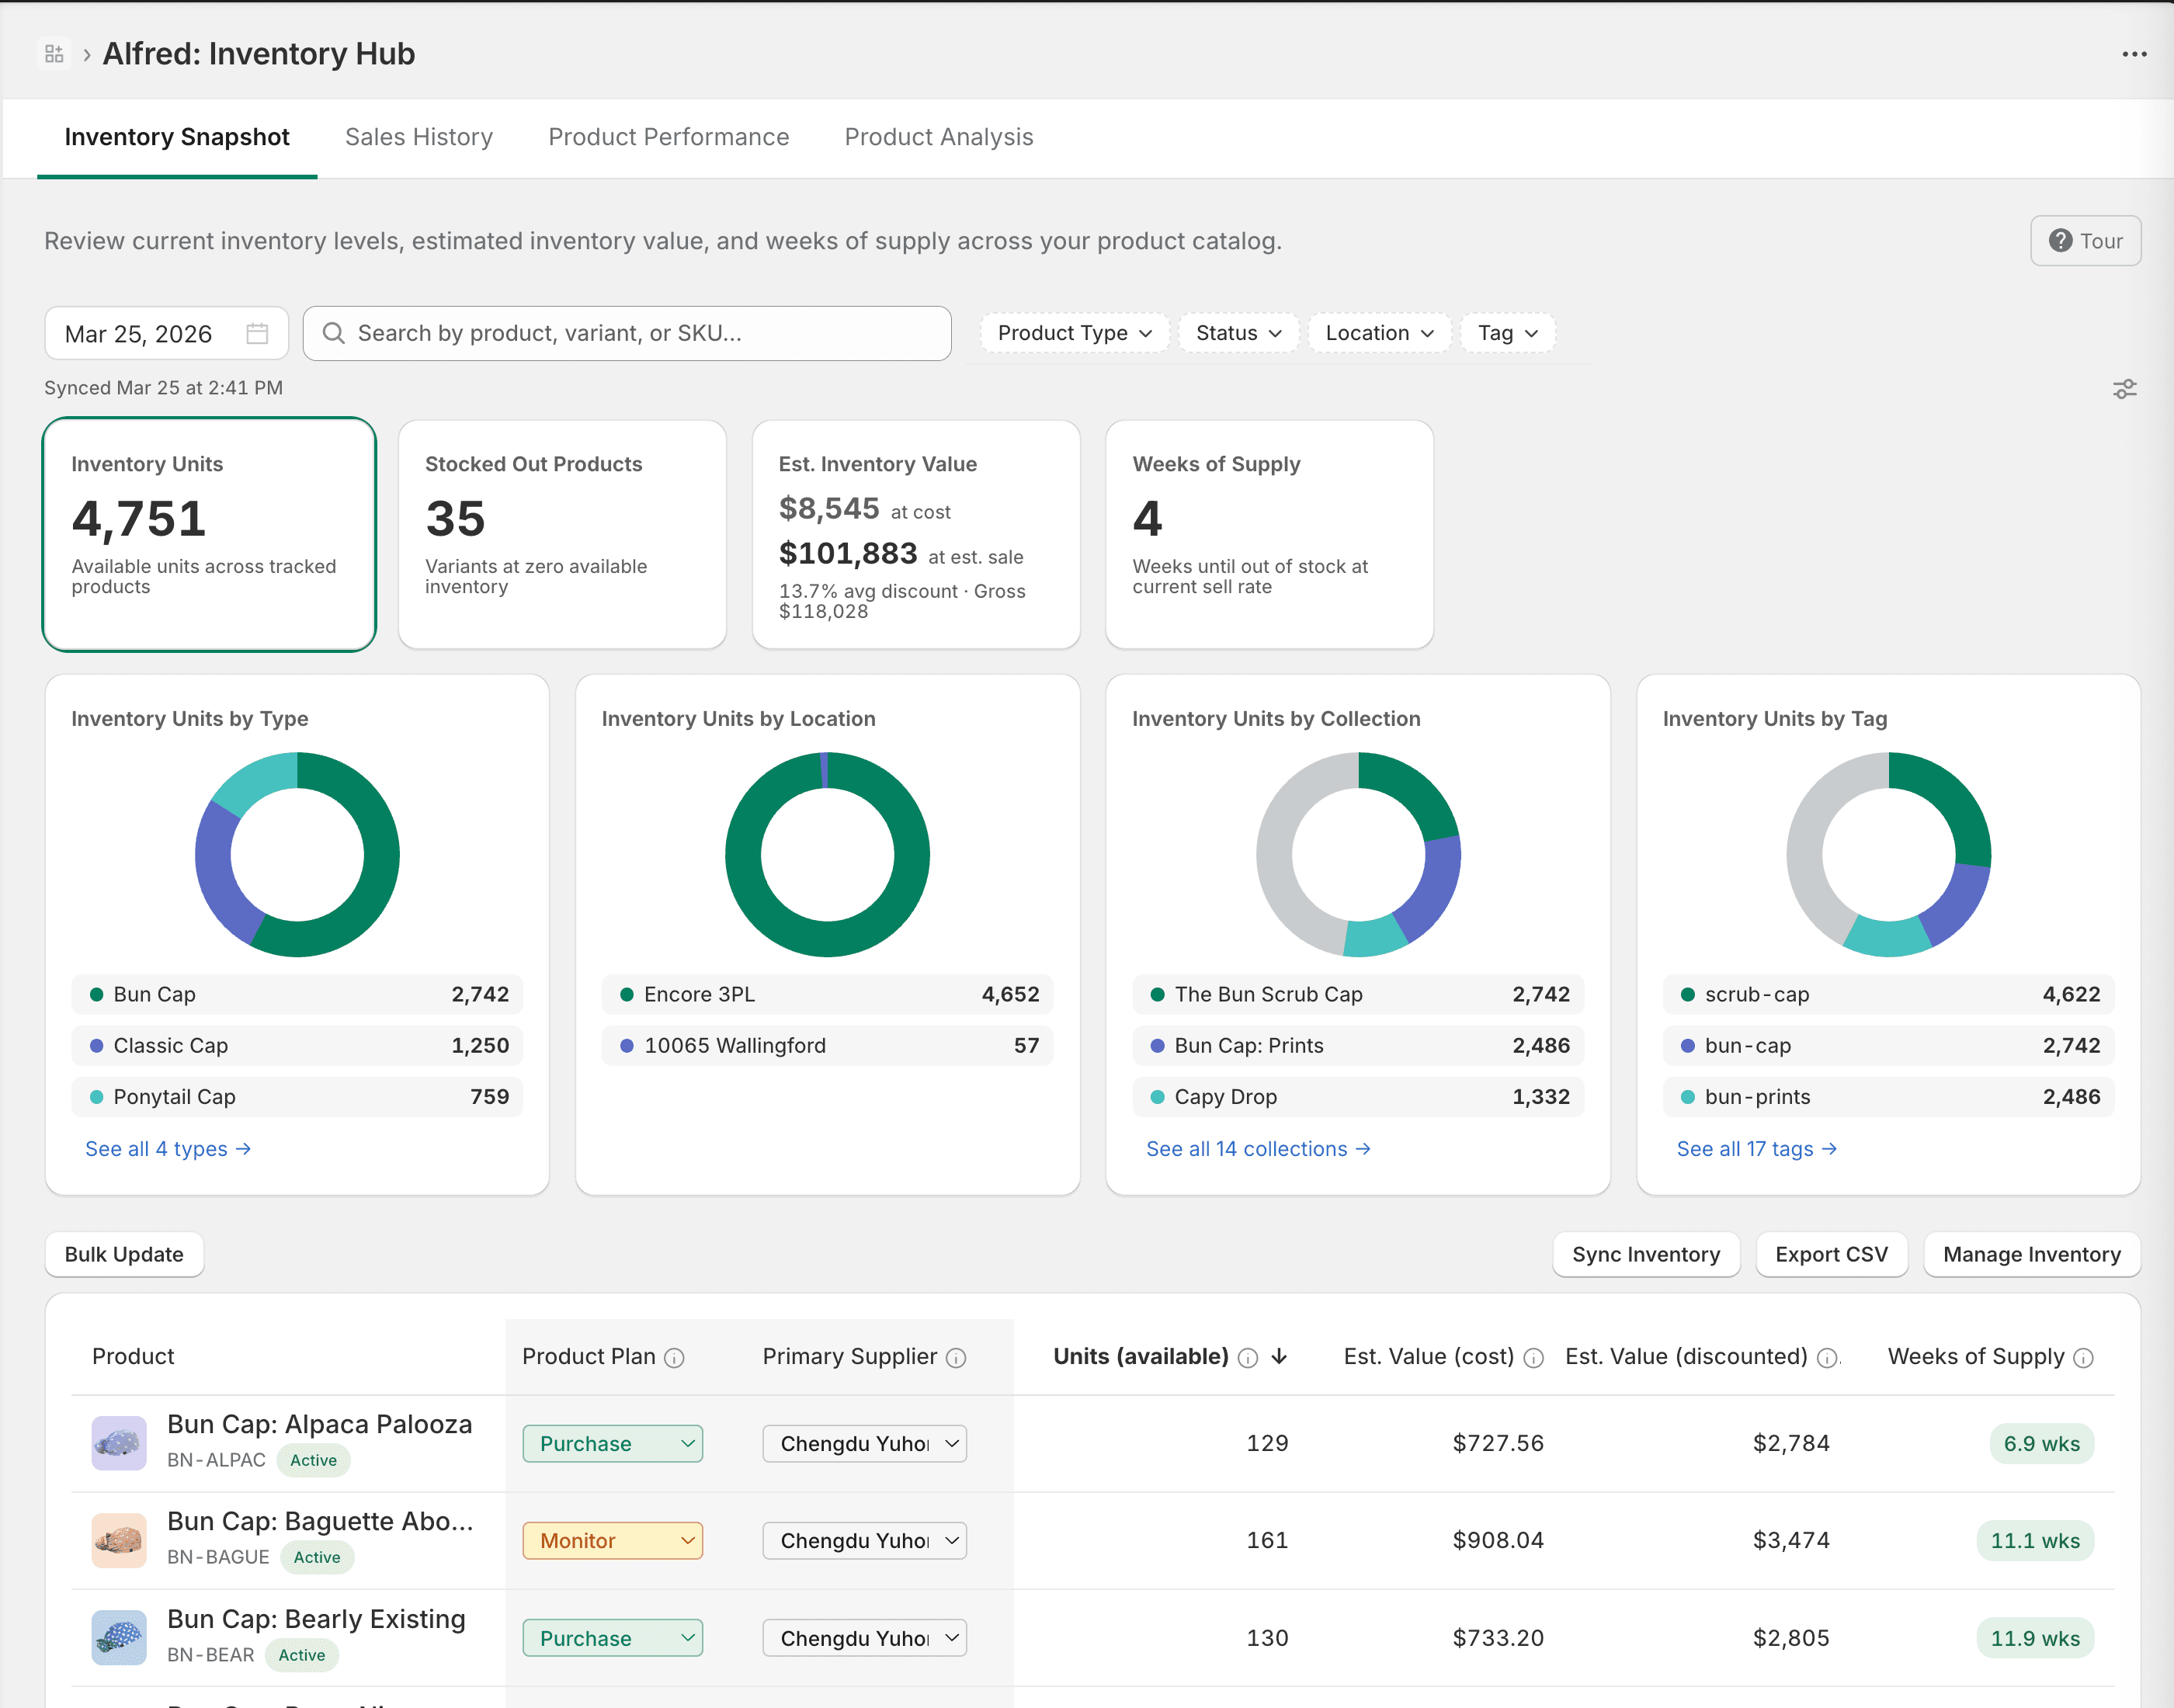Click the Units available sort arrow
Screen dimensions: 2174x1708
[1279, 1357]
